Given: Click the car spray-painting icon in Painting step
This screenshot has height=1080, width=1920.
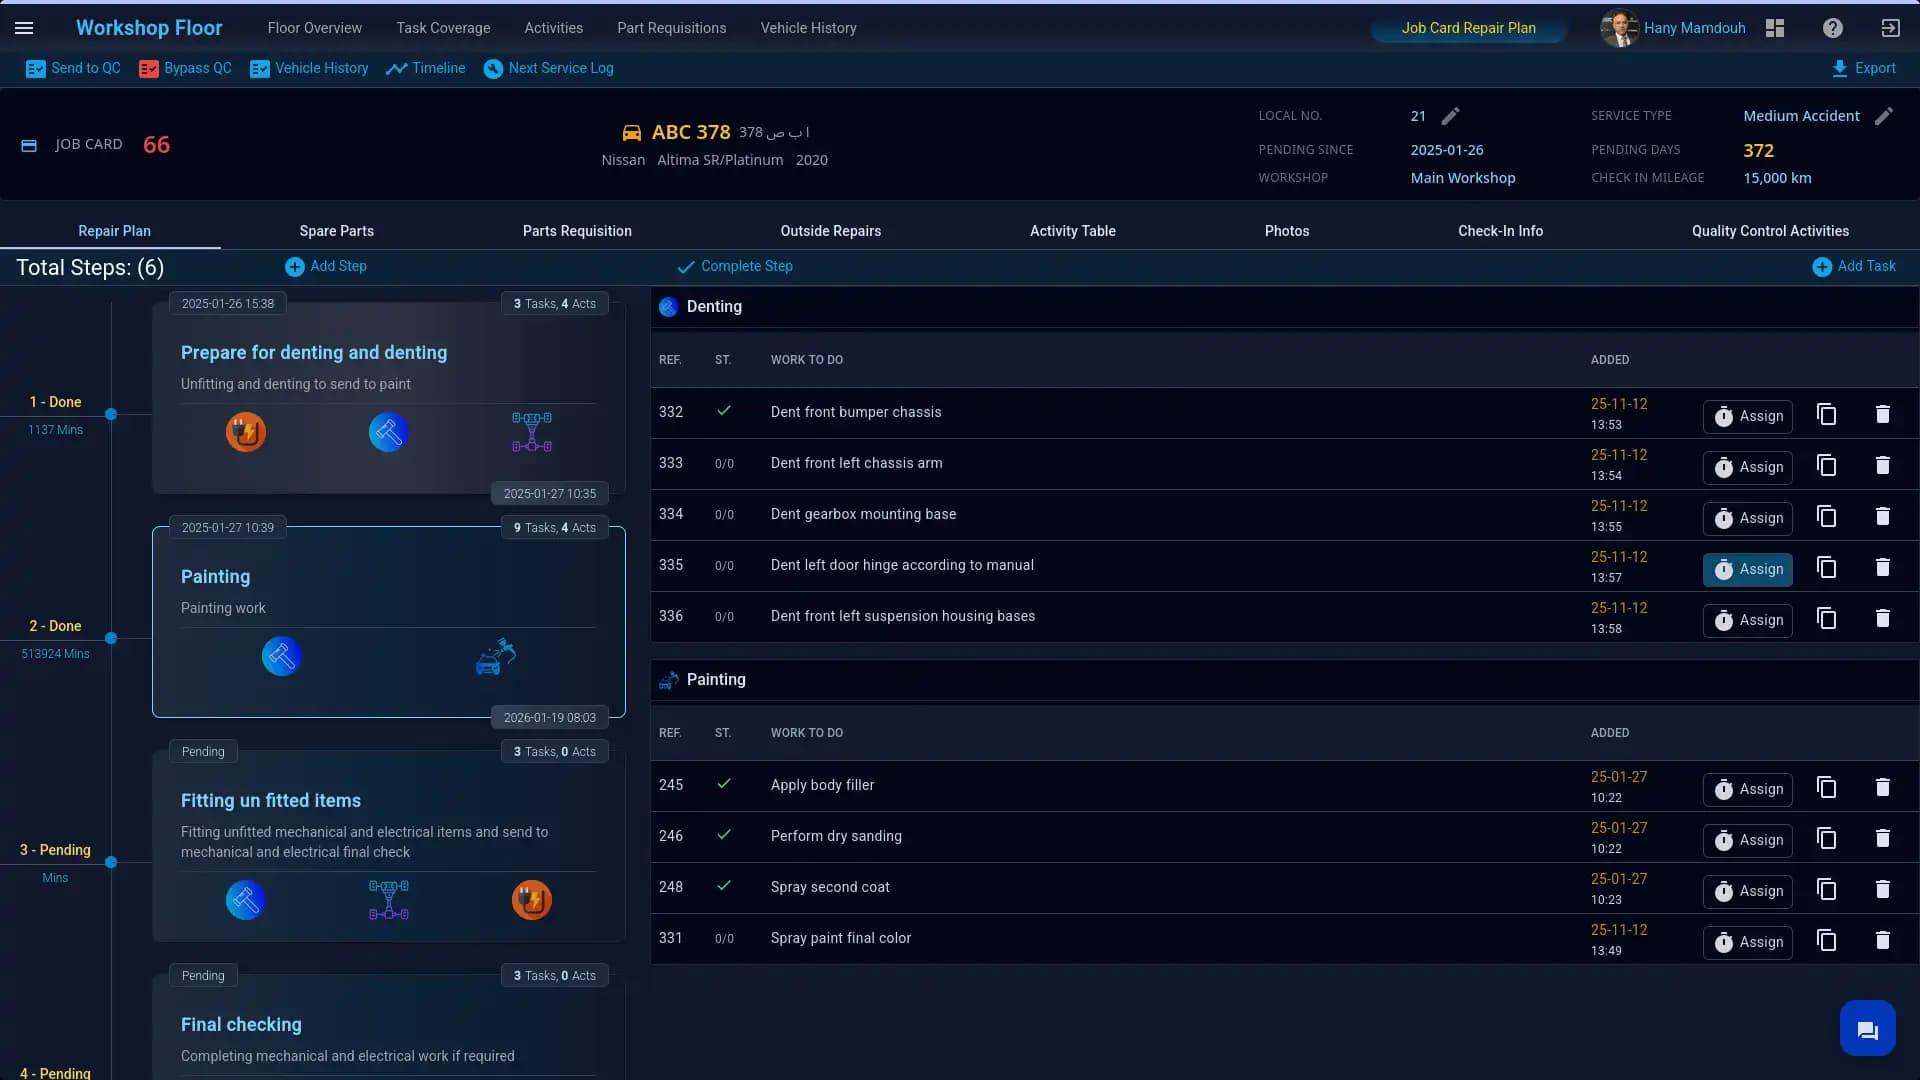Looking at the screenshot, I should point(495,656).
